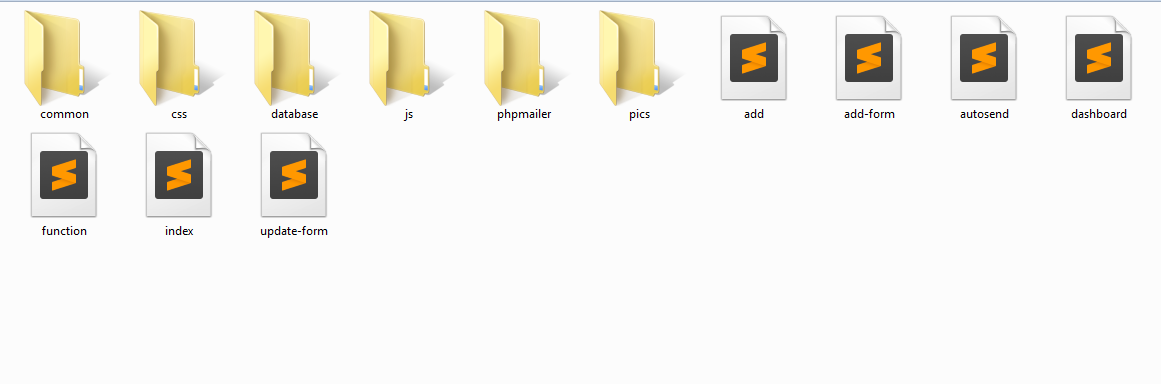Screen dimensions: 1161x384
Task: Select the function Sublime file icon
Action: [x=64, y=175]
